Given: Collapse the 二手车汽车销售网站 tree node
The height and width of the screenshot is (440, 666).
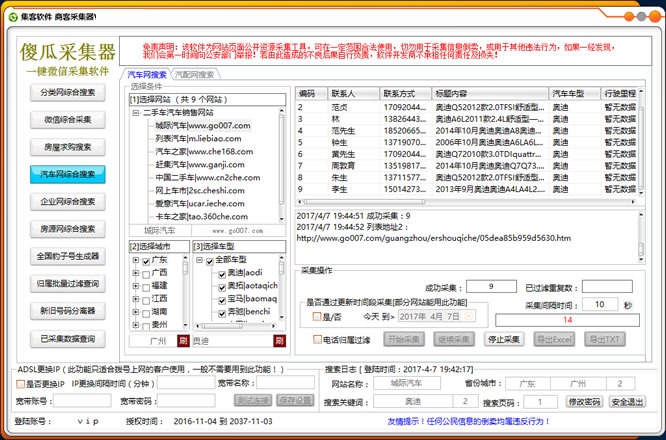Looking at the screenshot, I should [x=136, y=114].
